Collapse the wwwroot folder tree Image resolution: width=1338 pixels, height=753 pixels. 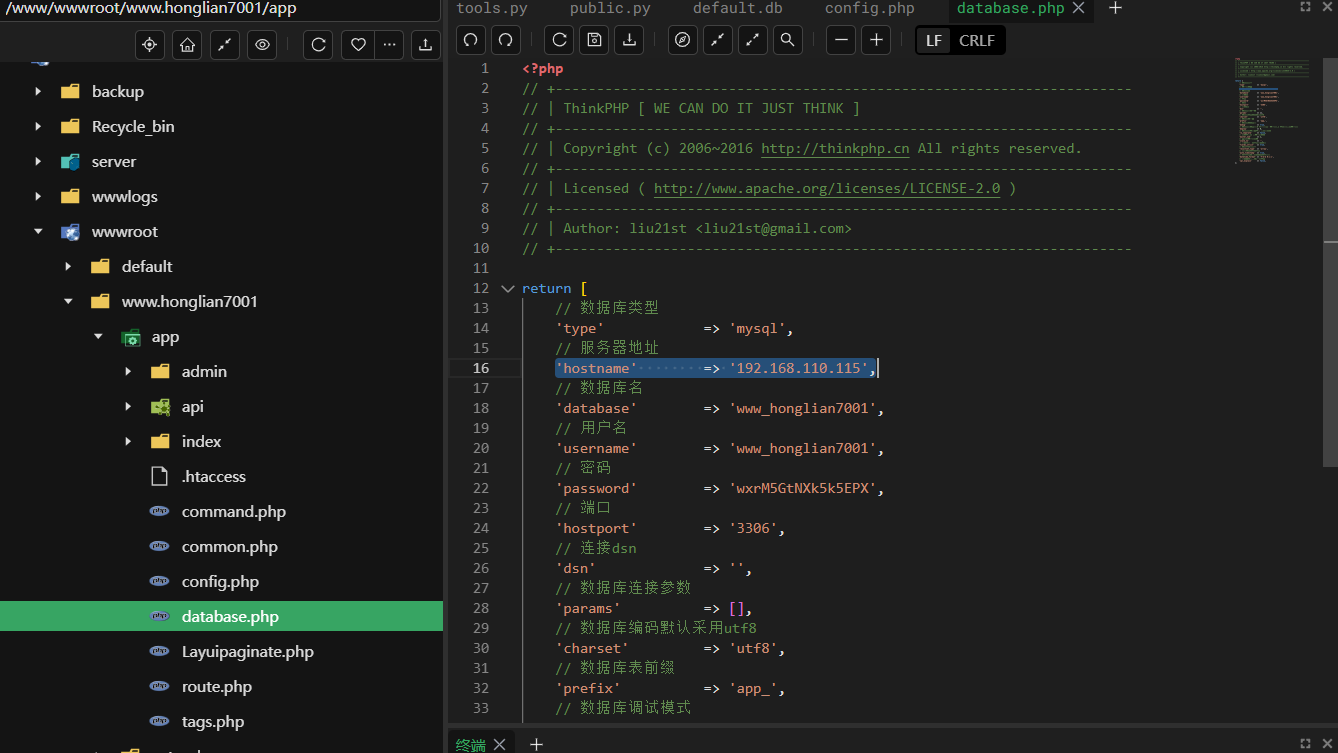click(x=38, y=231)
